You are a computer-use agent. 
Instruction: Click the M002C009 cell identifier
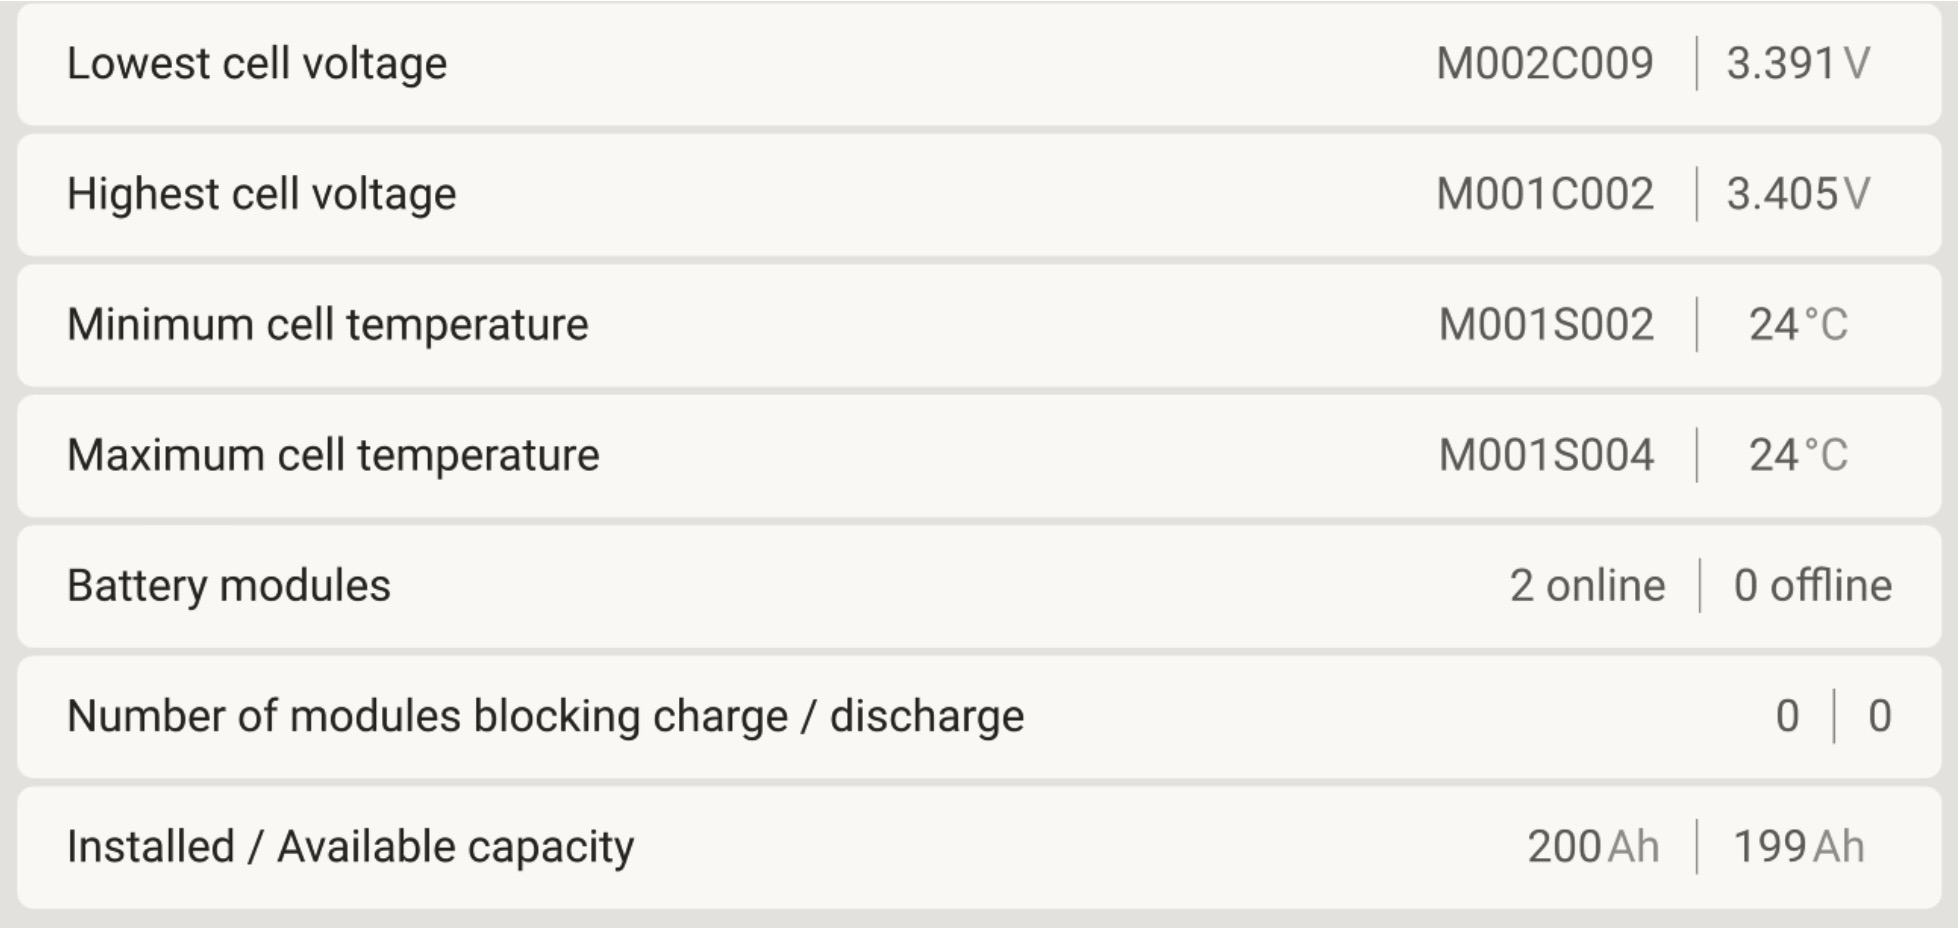[x=1545, y=64]
